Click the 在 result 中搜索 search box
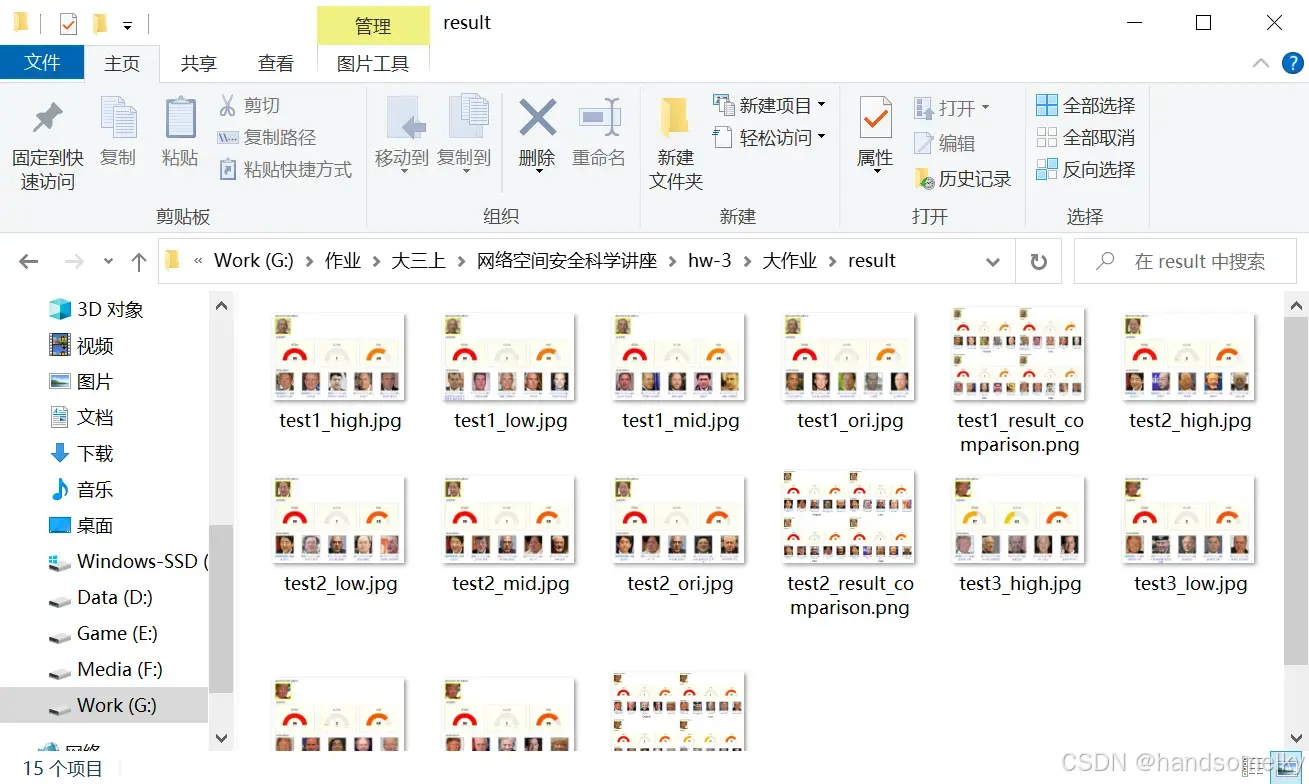Image resolution: width=1309 pixels, height=784 pixels. 1185,261
